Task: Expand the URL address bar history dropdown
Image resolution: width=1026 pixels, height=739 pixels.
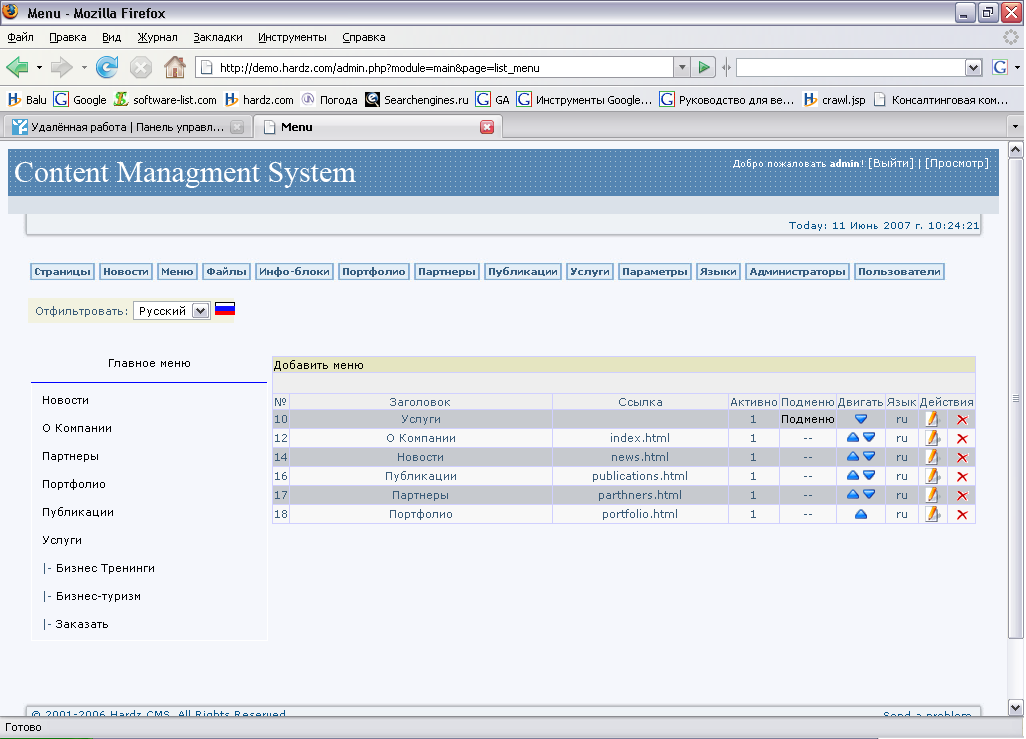Action: 682,67
